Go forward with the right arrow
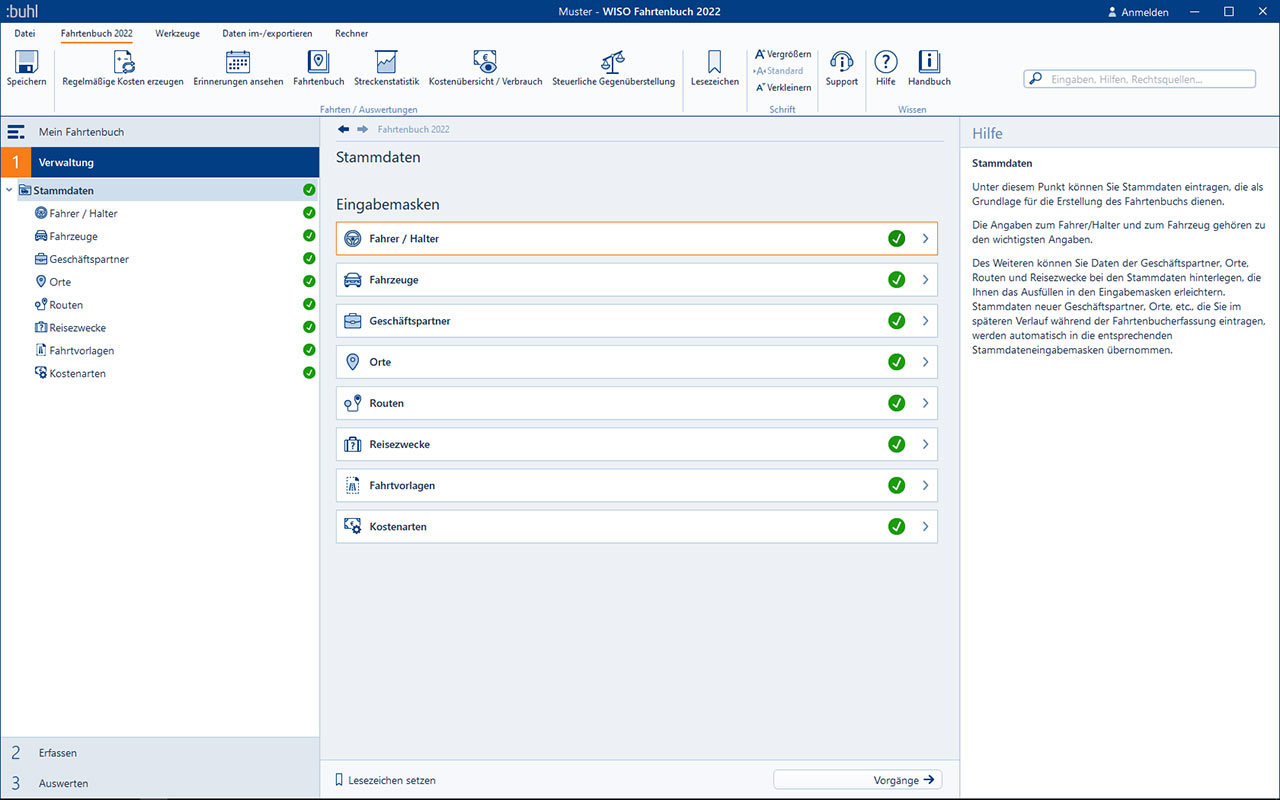This screenshot has width=1280, height=800. pyautogui.click(x=362, y=129)
